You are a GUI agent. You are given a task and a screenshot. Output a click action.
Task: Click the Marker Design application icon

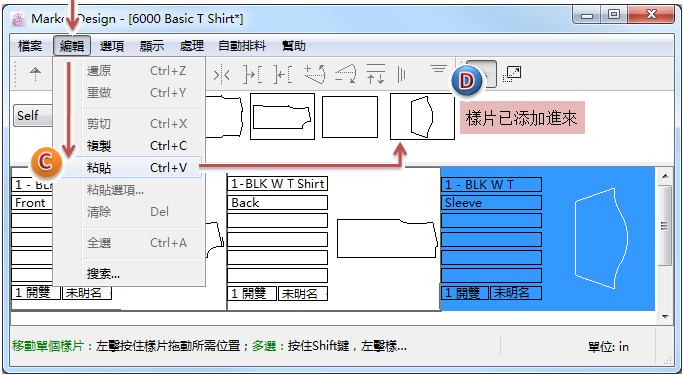(x=18, y=19)
